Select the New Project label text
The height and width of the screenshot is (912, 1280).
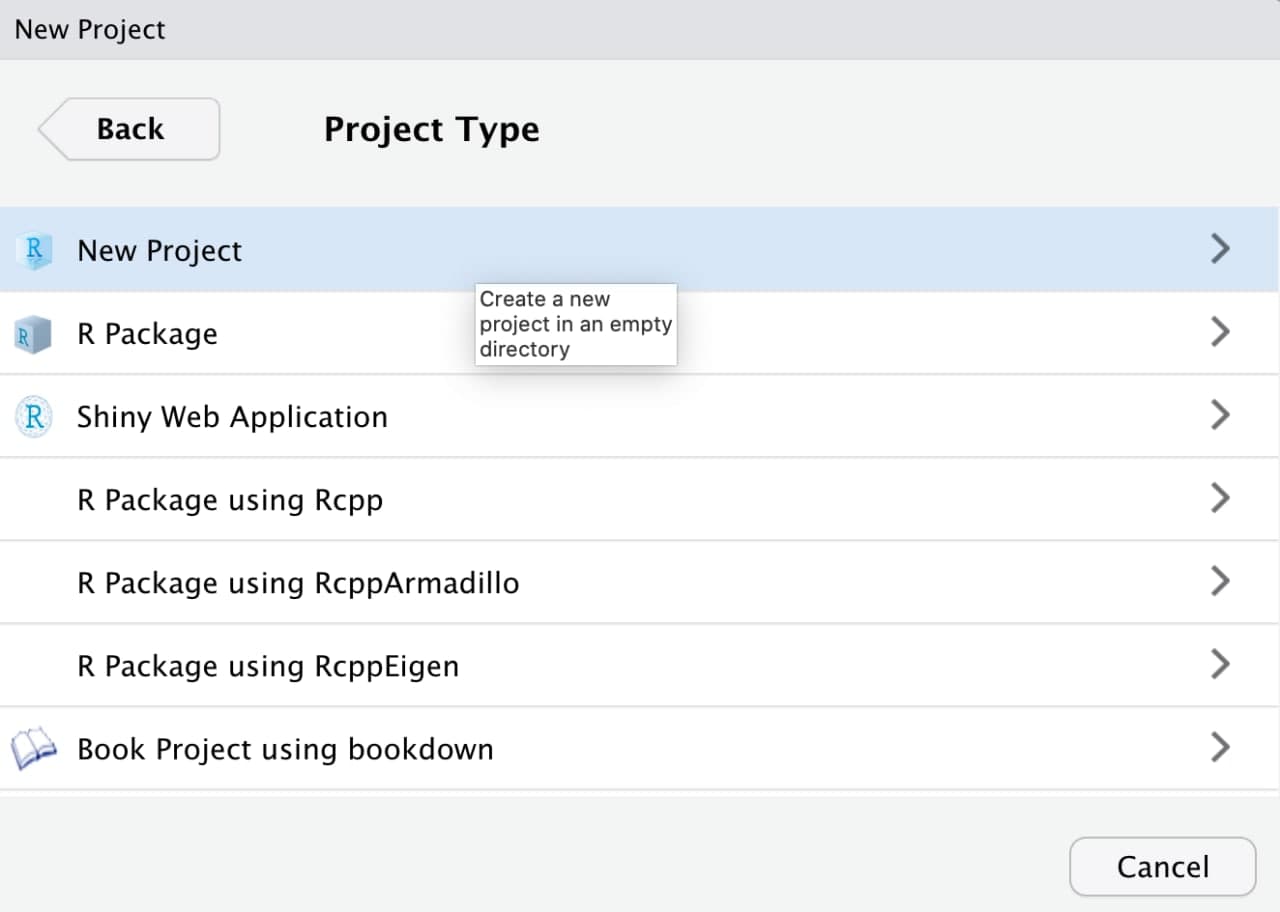(159, 251)
